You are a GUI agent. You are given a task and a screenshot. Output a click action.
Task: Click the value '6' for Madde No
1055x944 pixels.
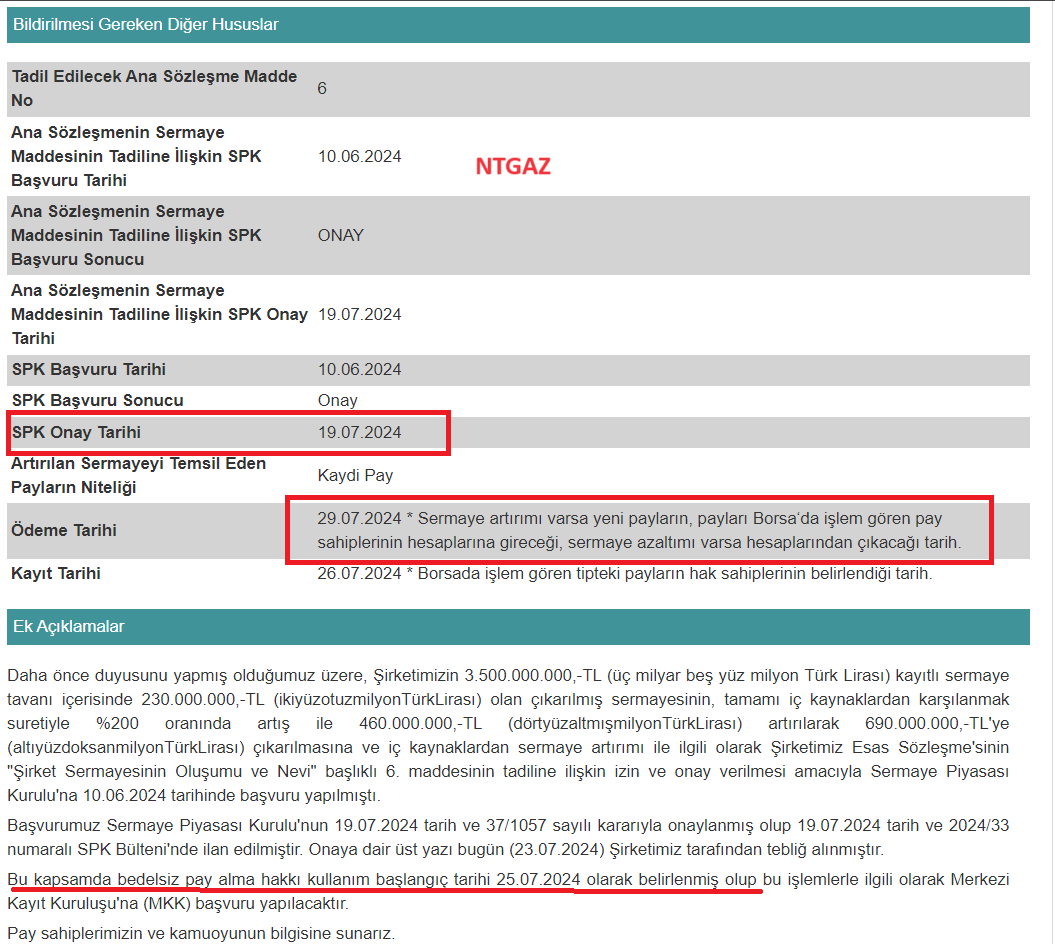point(322,88)
